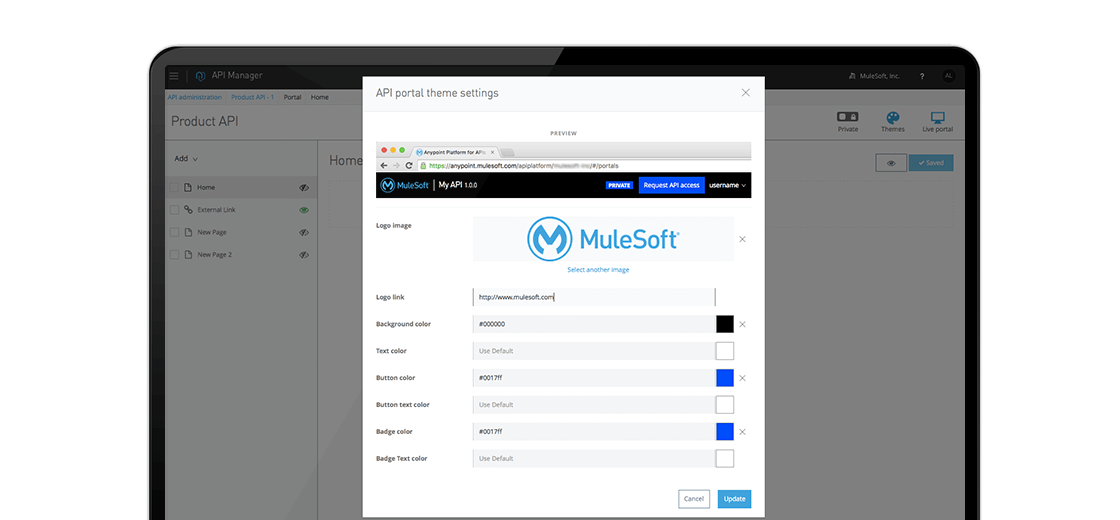The height and width of the screenshot is (520, 1120).
Task: Click the Logo link input field
Action: 594,297
